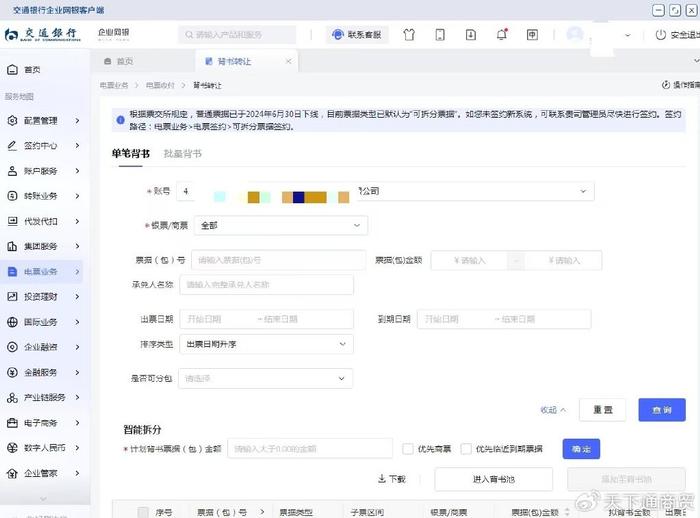700x518 pixels.
Task: Tick the 优先商票 checkbox
Action: pyautogui.click(x=408, y=449)
